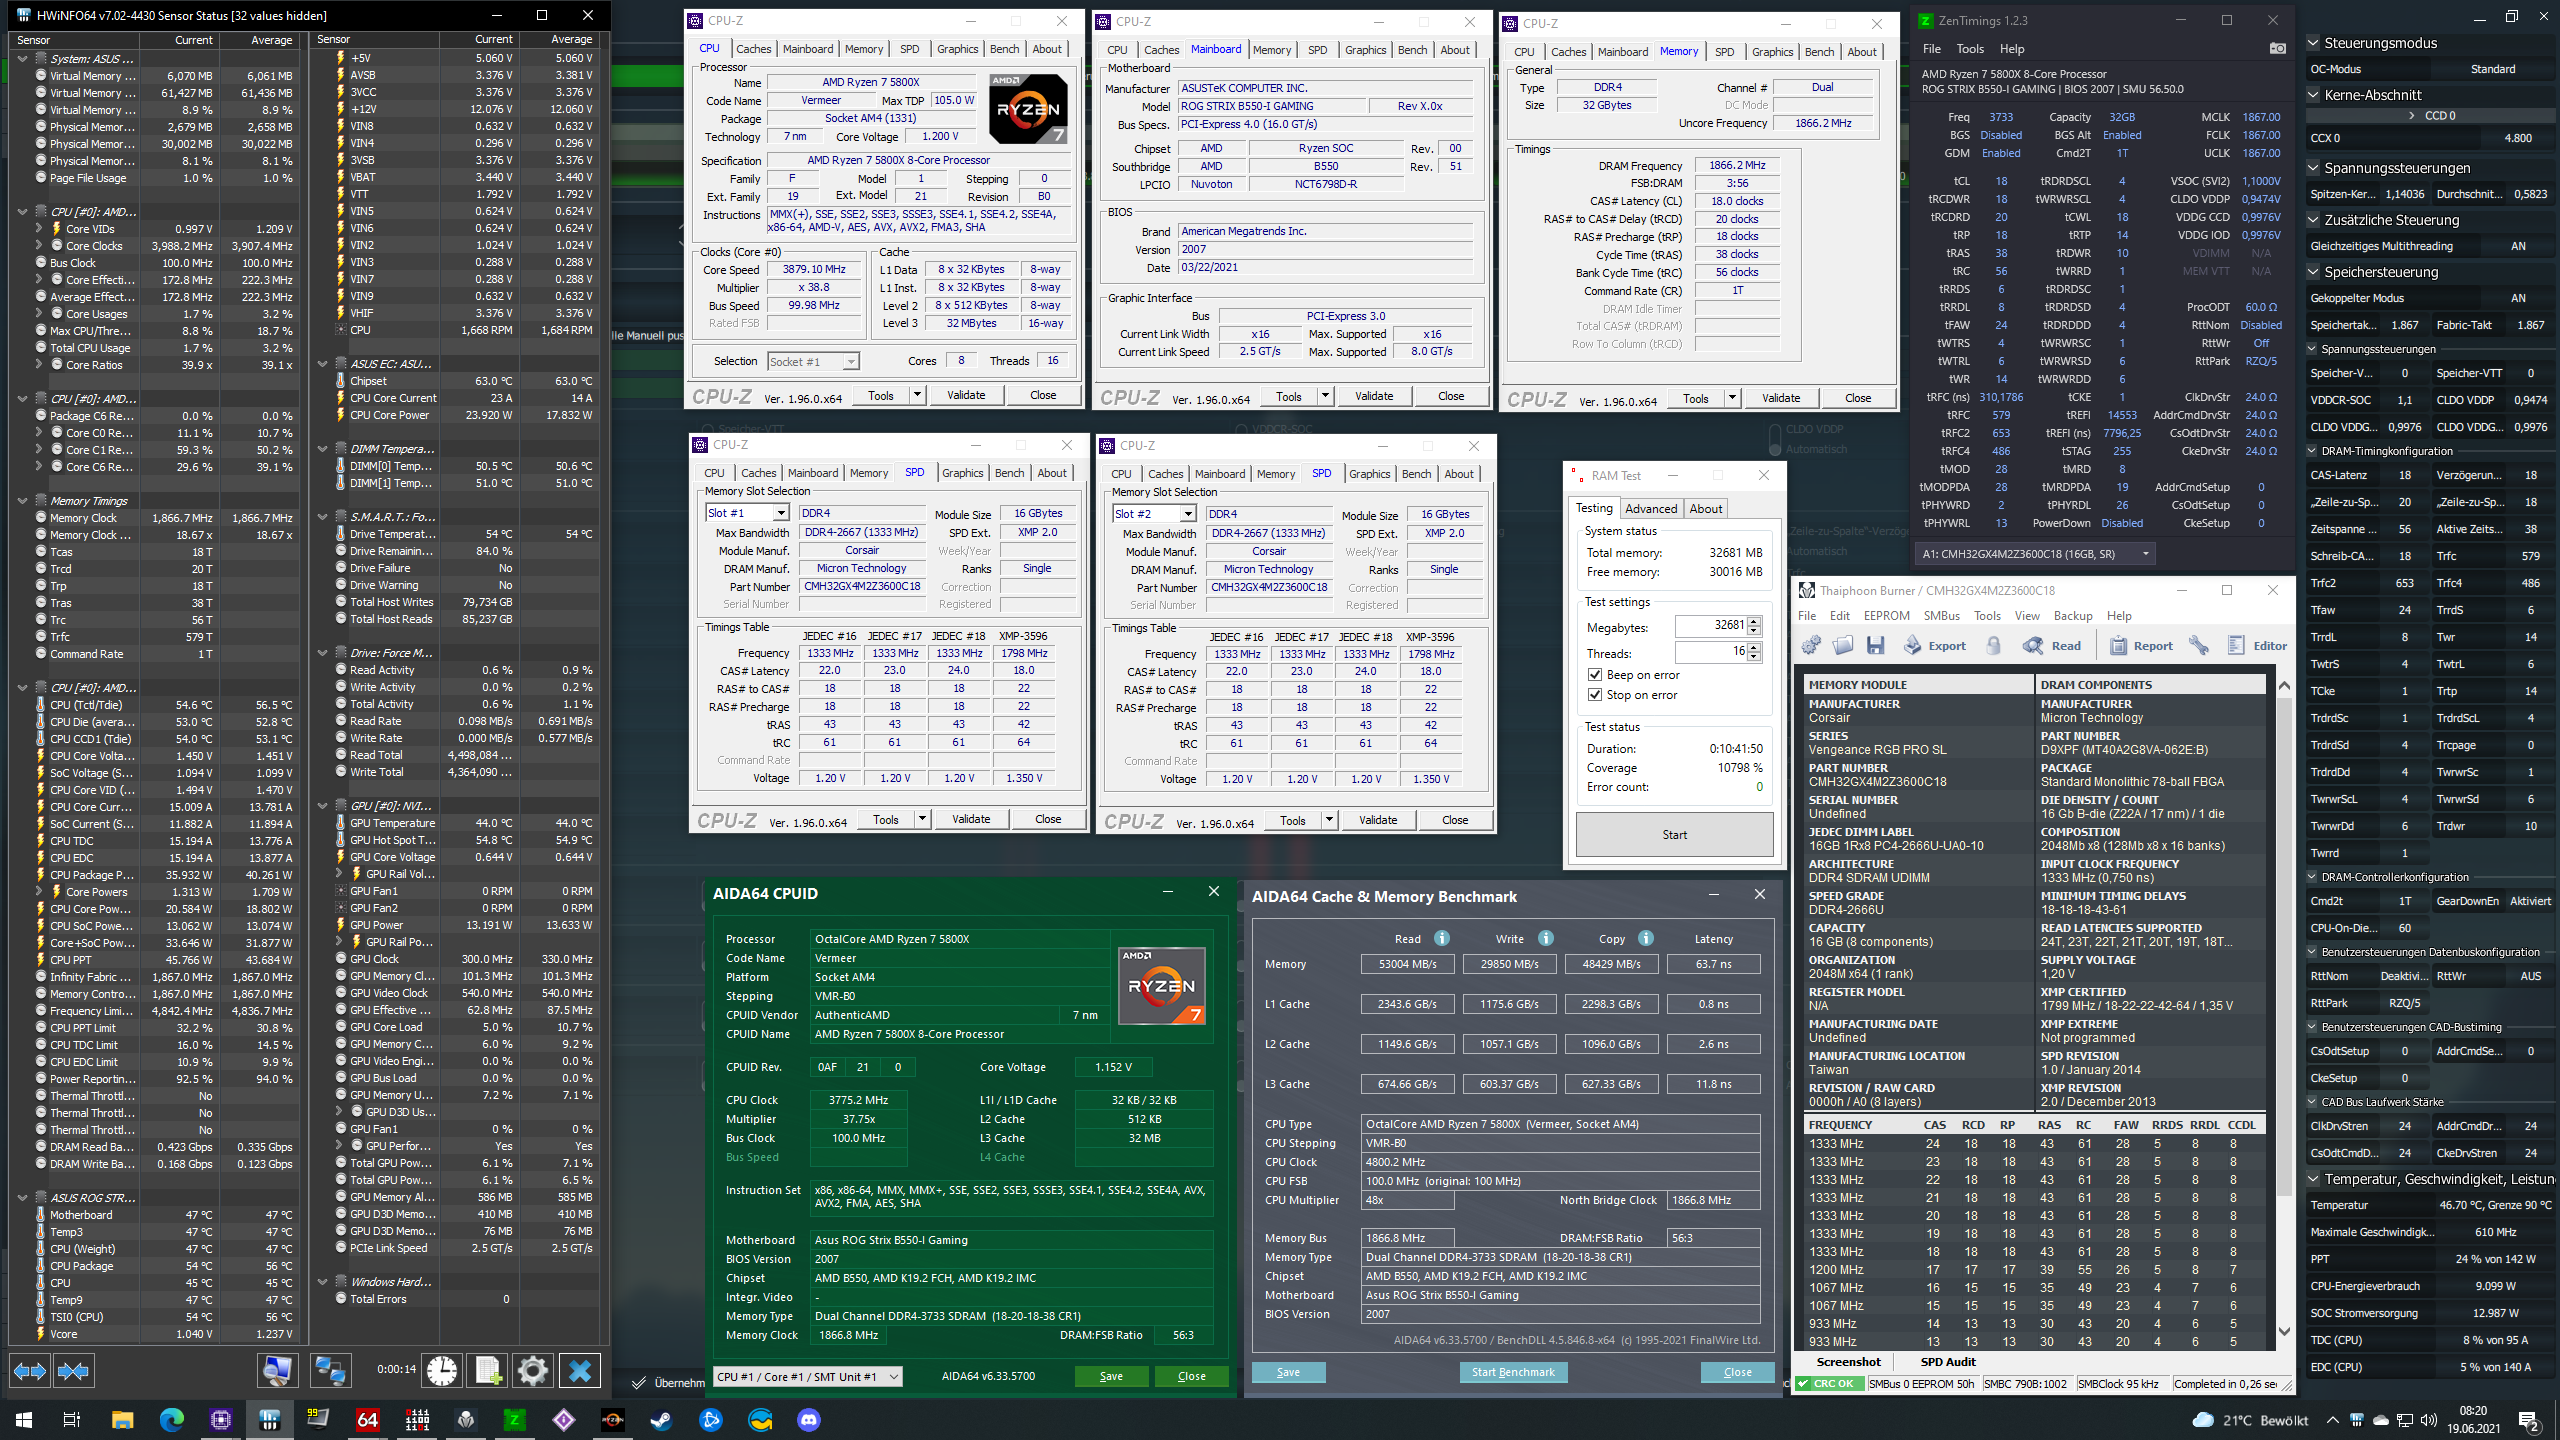Collapse Speichersteuerung section chevron
2560x1440 pixels.
pos(2313,272)
